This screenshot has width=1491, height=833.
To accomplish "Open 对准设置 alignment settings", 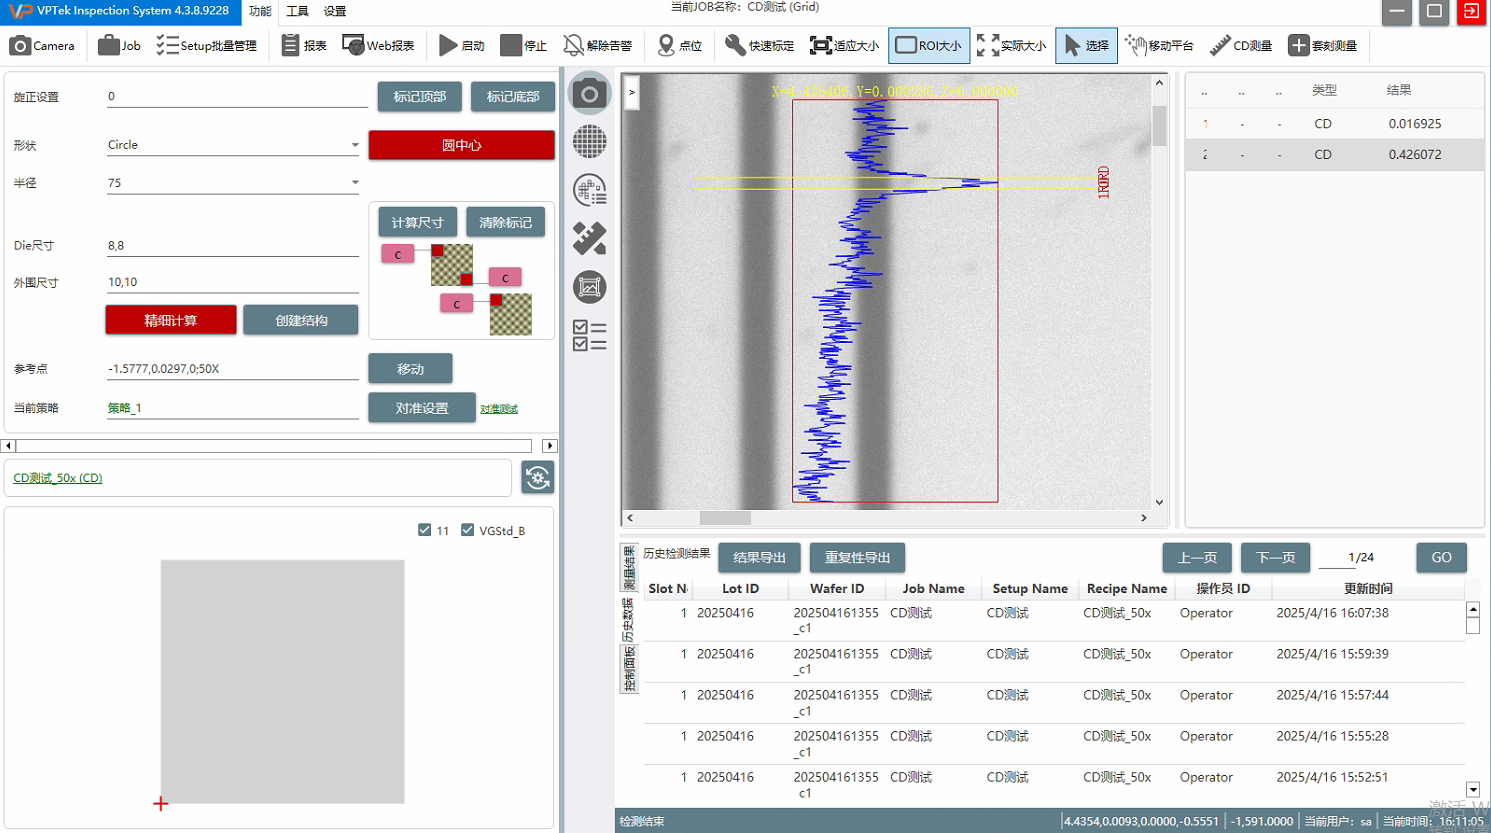I will tap(422, 408).
